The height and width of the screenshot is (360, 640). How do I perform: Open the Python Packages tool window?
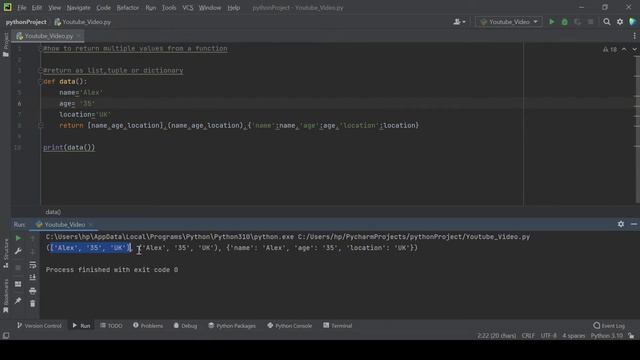(232, 326)
